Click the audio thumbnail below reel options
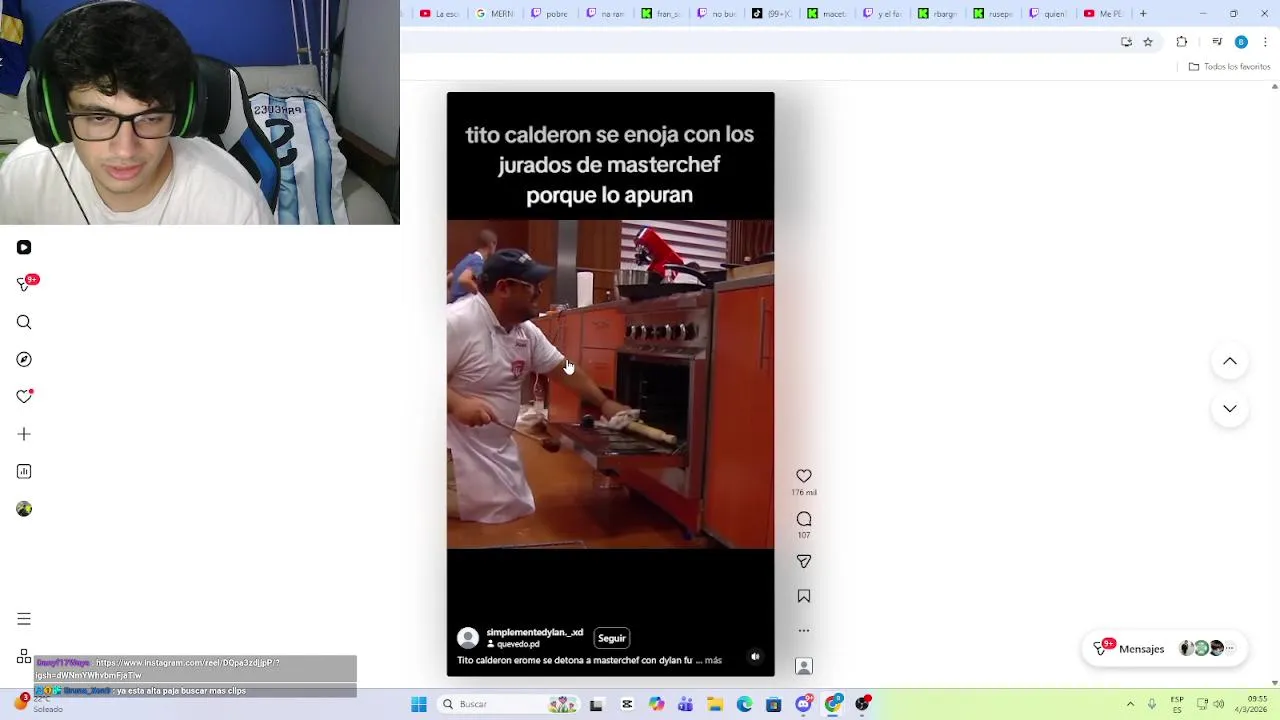 (804, 666)
